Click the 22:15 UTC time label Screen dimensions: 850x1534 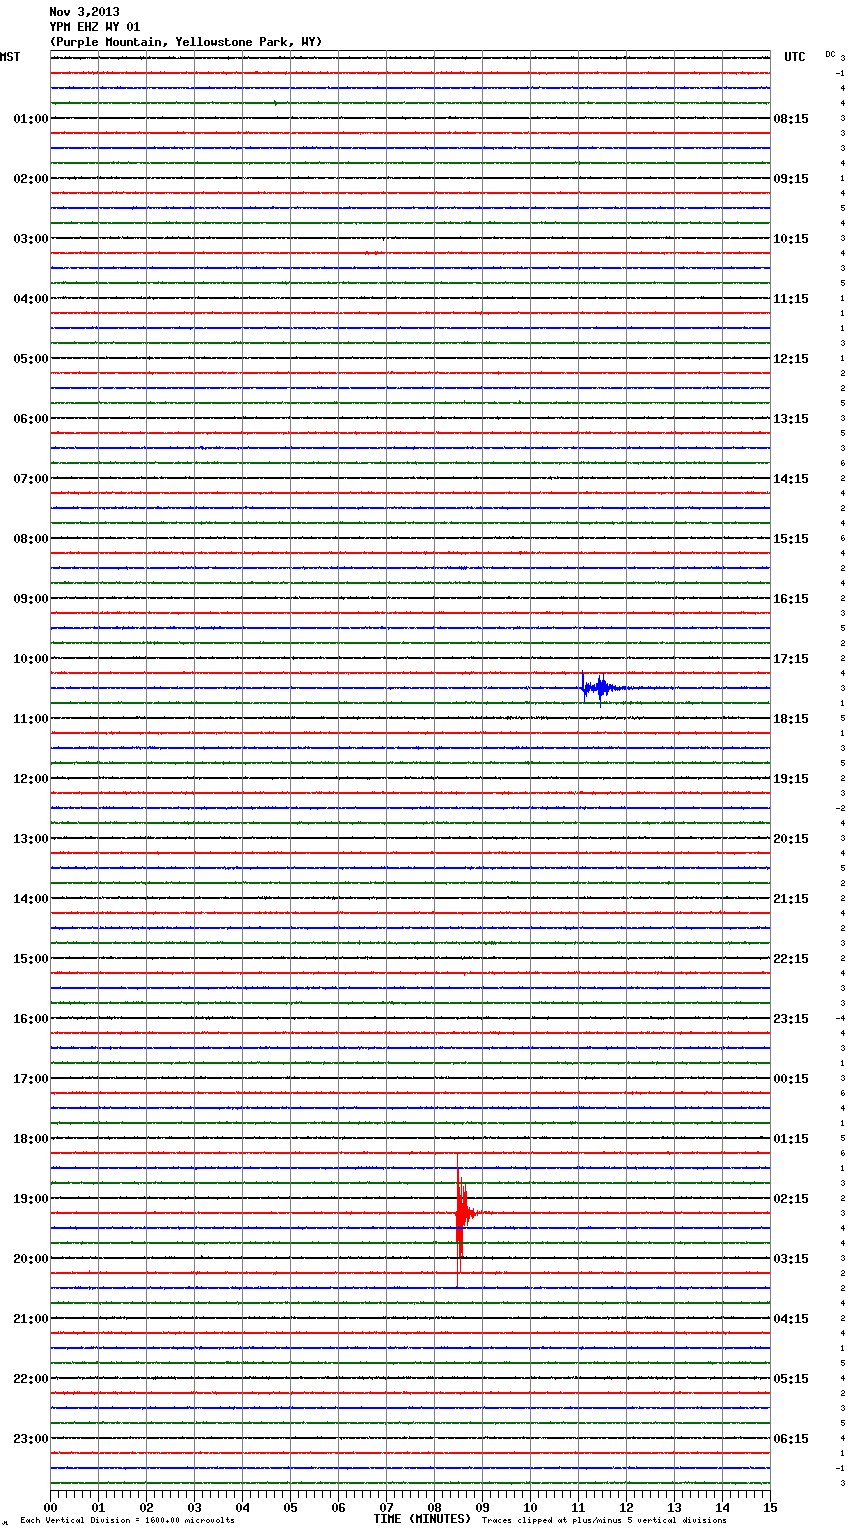point(791,959)
